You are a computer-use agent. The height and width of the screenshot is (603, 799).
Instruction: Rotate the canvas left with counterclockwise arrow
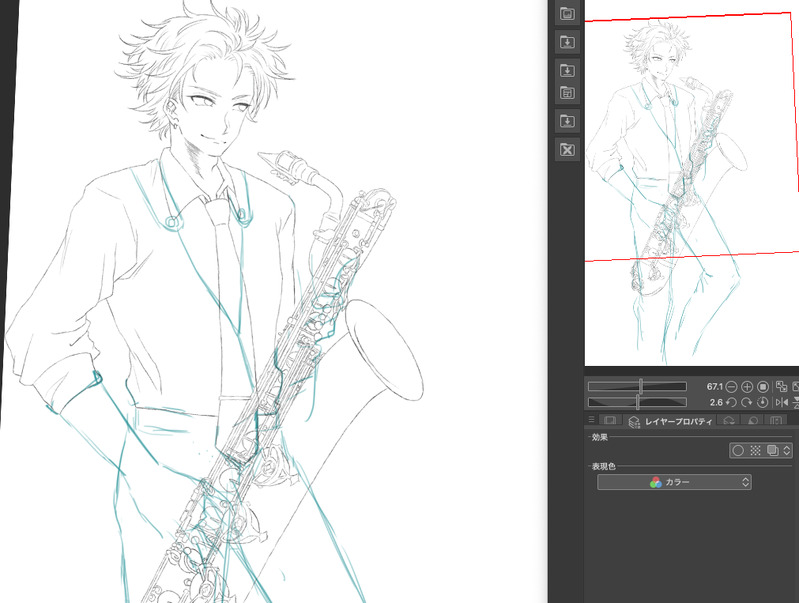point(731,402)
